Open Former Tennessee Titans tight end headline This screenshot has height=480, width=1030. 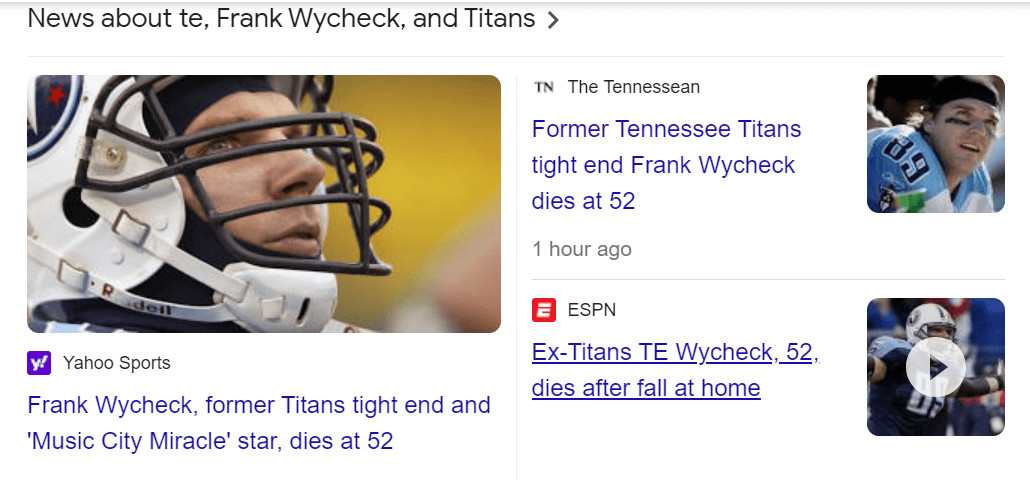[x=666, y=165]
